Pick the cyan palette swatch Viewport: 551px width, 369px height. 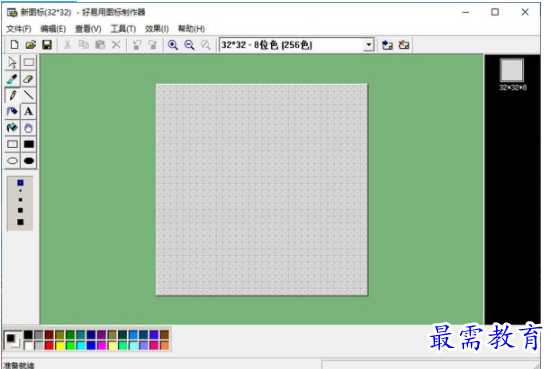[x=81, y=345]
